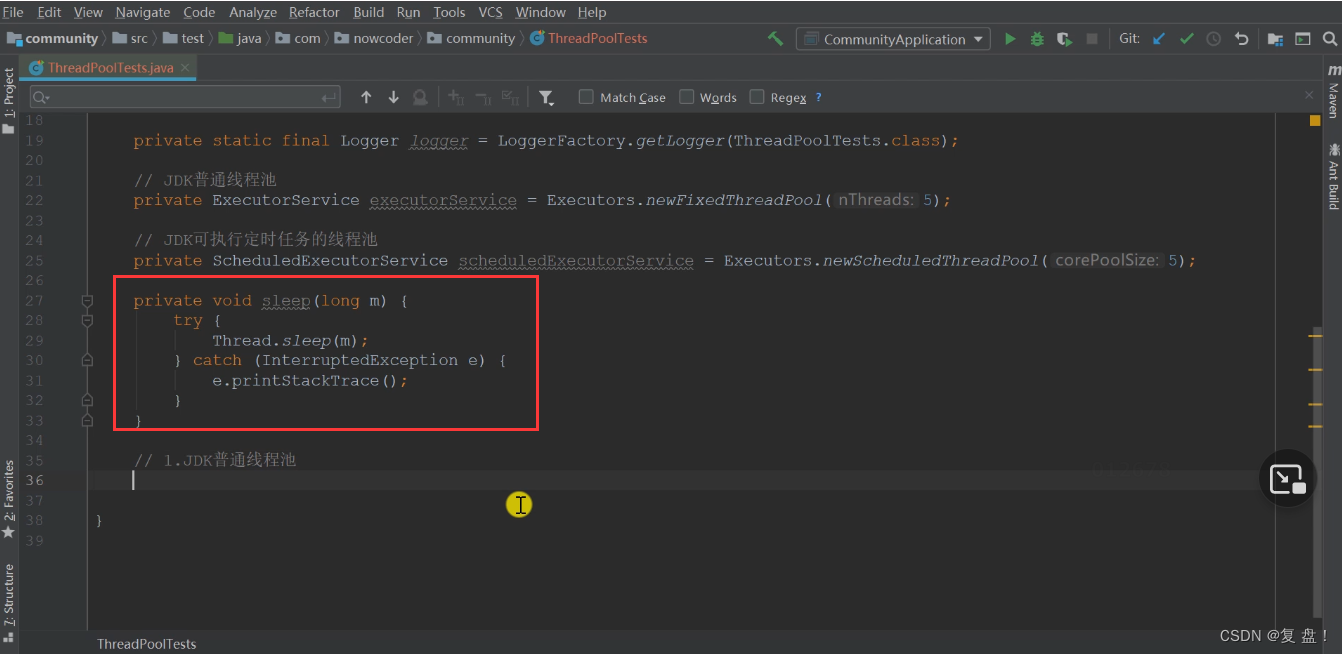The width and height of the screenshot is (1342, 654).
Task: Open the VCS menu
Action: coord(490,12)
